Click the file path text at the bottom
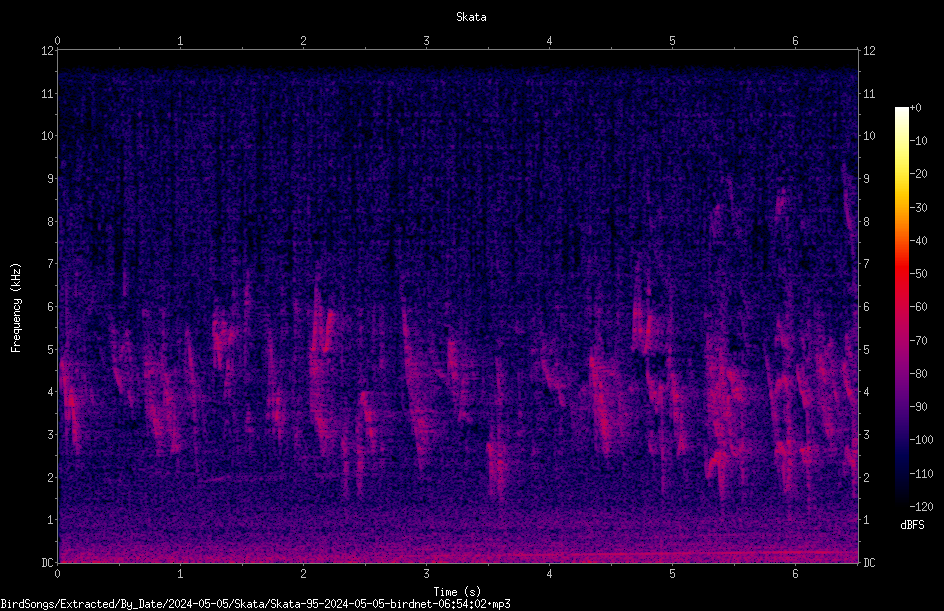 click(x=255, y=604)
